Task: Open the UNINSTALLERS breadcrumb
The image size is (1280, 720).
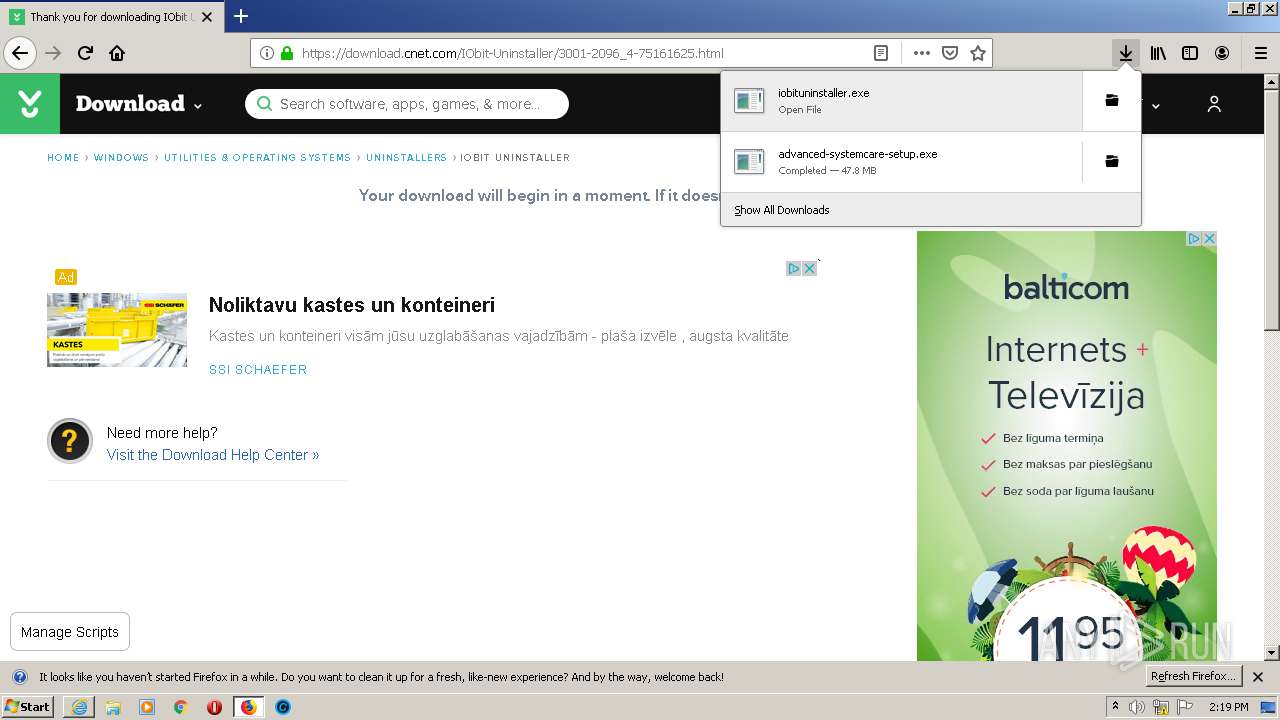Action: (x=406, y=158)
